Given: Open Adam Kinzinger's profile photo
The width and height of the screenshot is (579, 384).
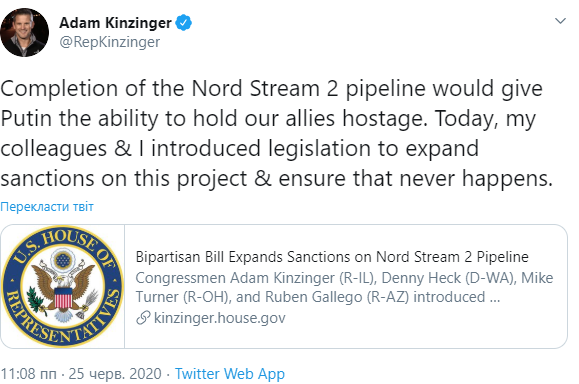Looking at the screenshot, I should (25, 32).
